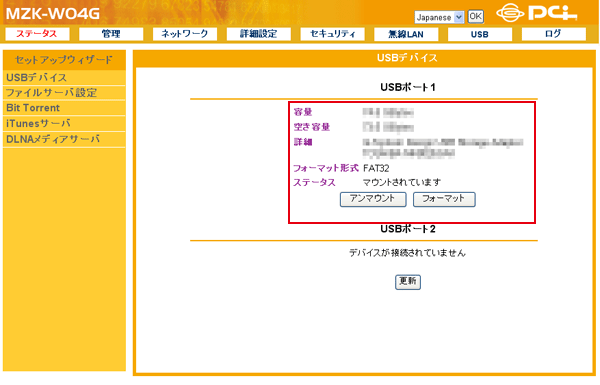
Task: Confirm language with OK button
Action: [475, 16]
